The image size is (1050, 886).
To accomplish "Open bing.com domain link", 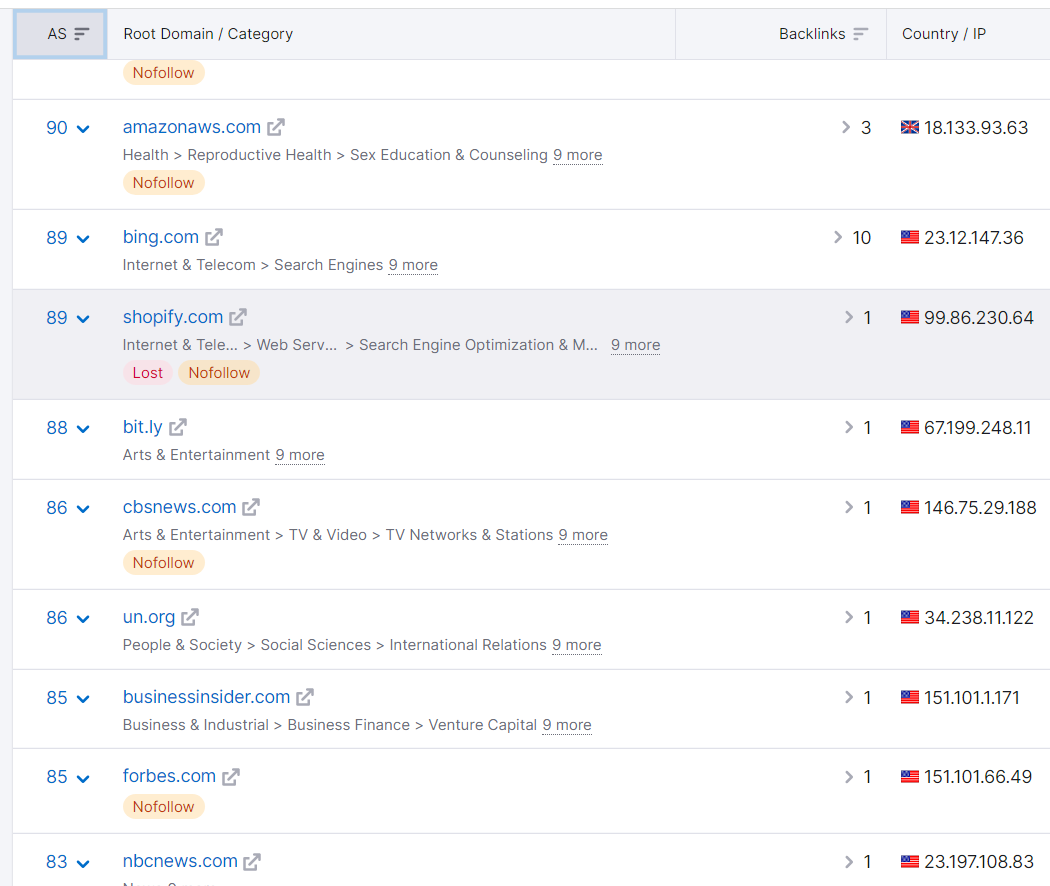I will tap(161, 237).
